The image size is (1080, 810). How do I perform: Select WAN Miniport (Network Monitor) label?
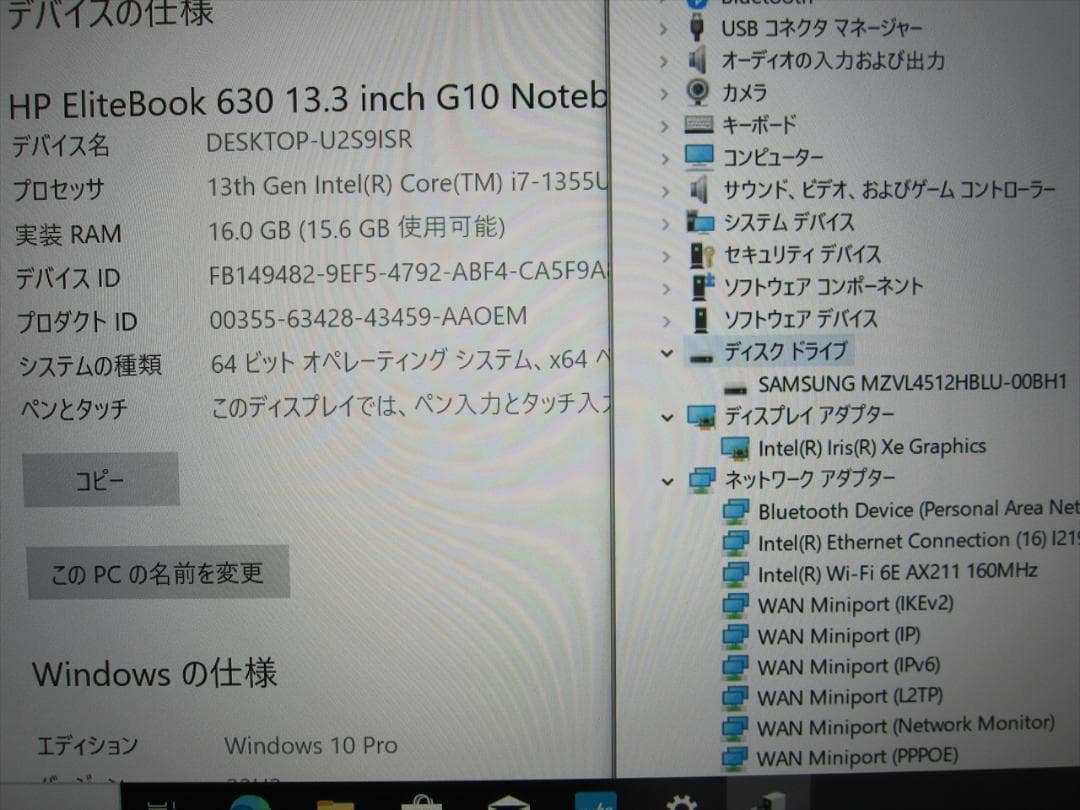[906, 726]
